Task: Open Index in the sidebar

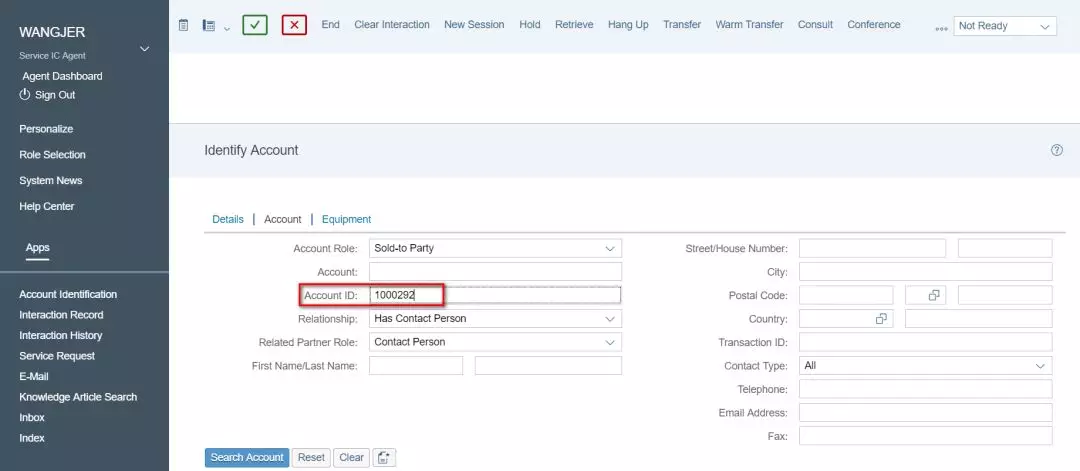Action: pos(32,438)
